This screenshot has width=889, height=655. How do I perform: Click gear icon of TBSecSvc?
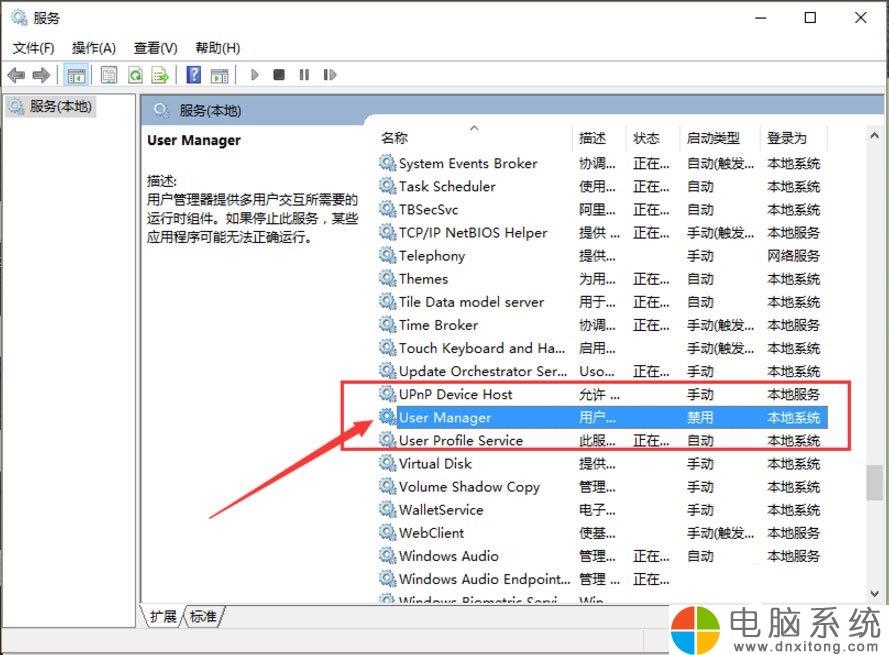coord(387,210)
